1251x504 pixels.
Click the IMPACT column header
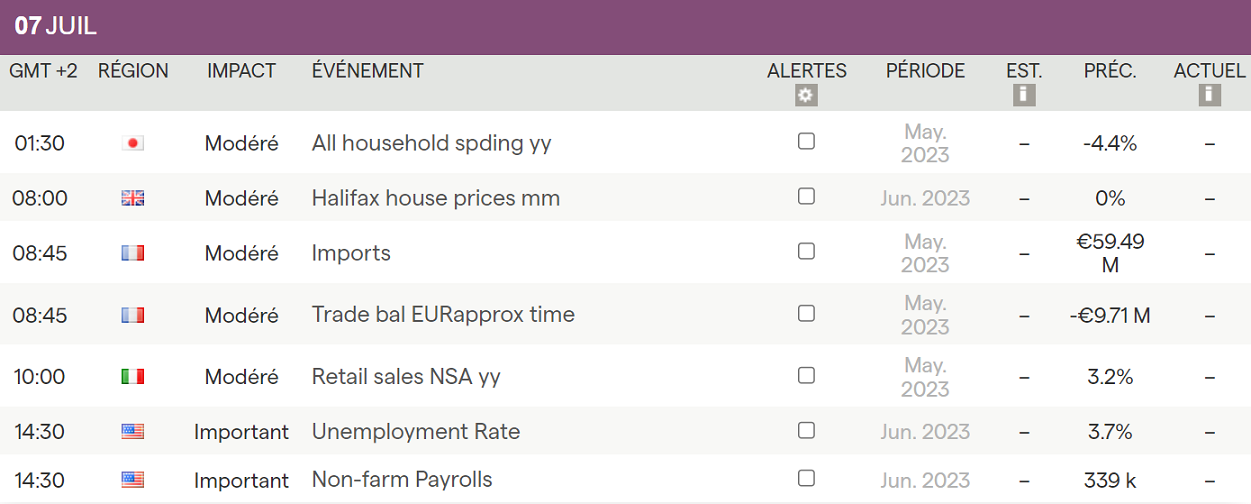tap(241, 71)
